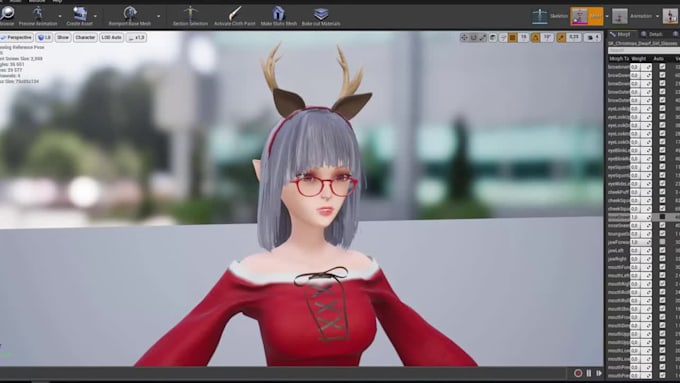Click the Create Asset toolbar icon
Screen dimensions: 680x383
coord(80,13)
